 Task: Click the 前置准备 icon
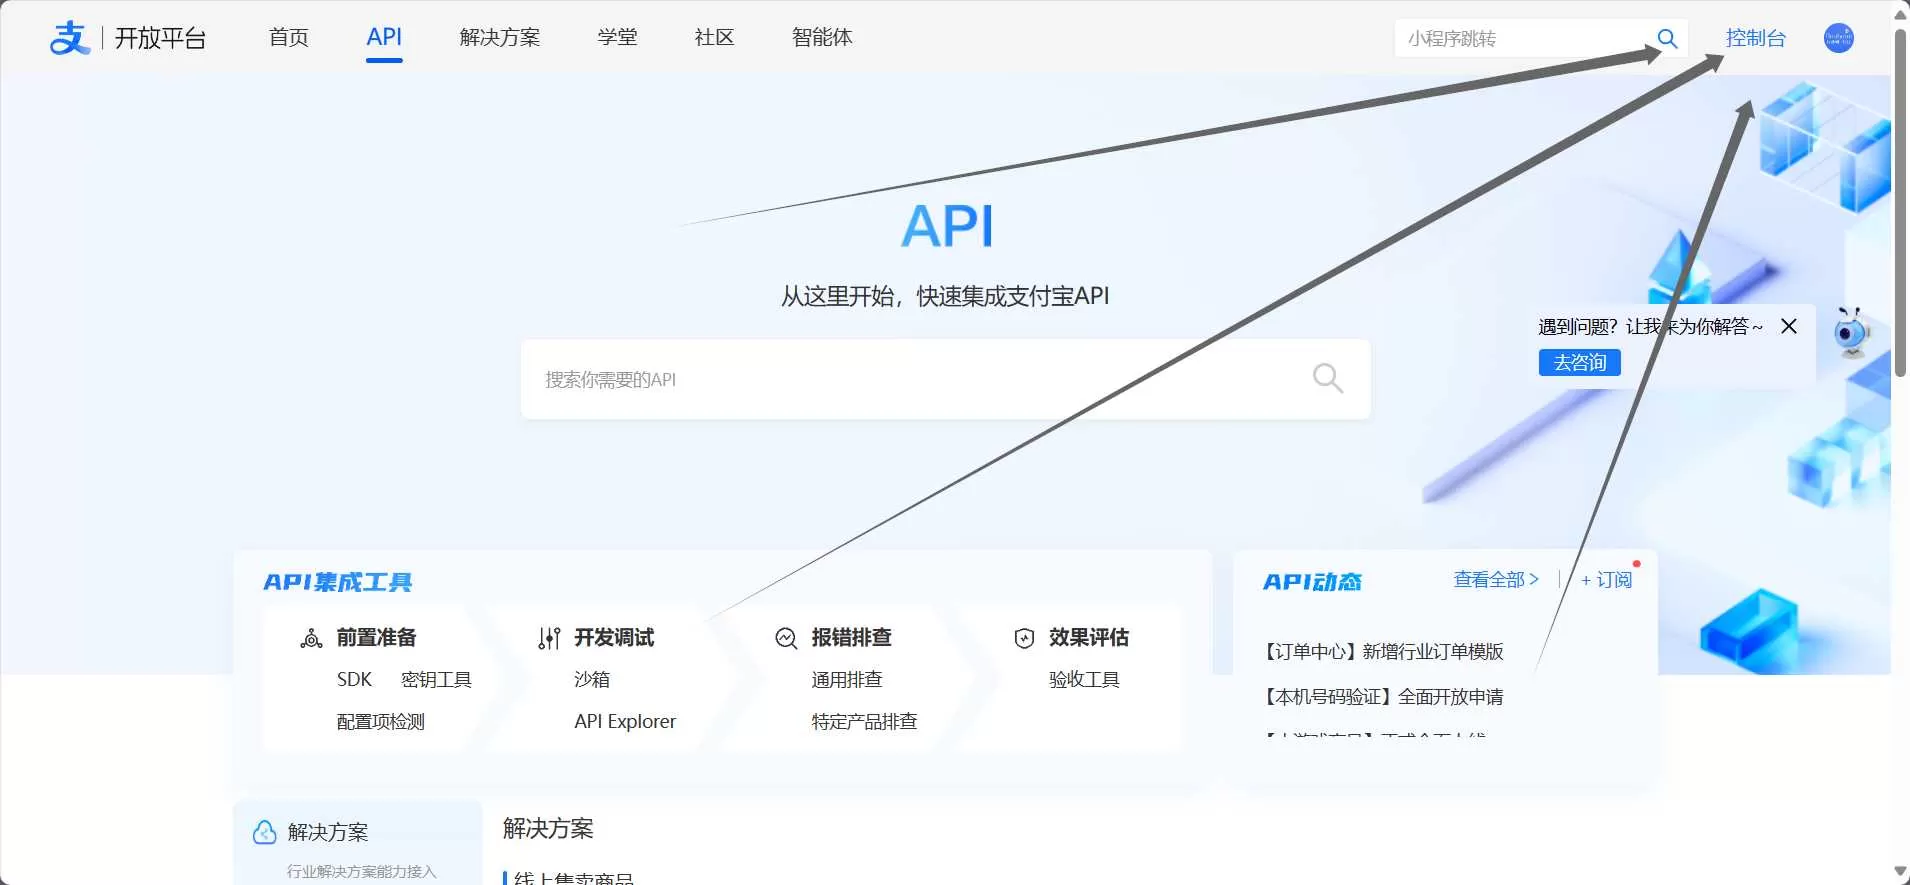tap(311, 638)
